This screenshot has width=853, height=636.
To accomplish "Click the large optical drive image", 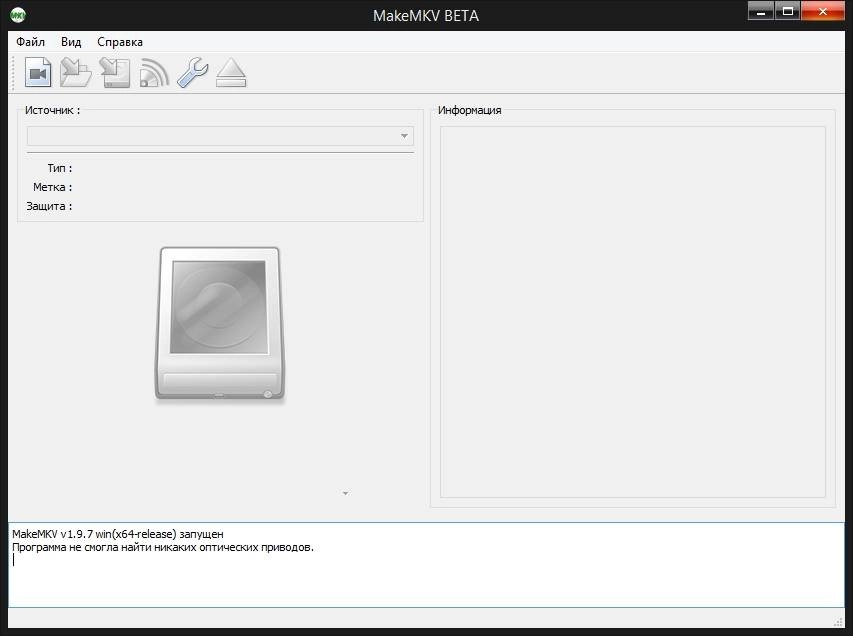I will point(220,324).
